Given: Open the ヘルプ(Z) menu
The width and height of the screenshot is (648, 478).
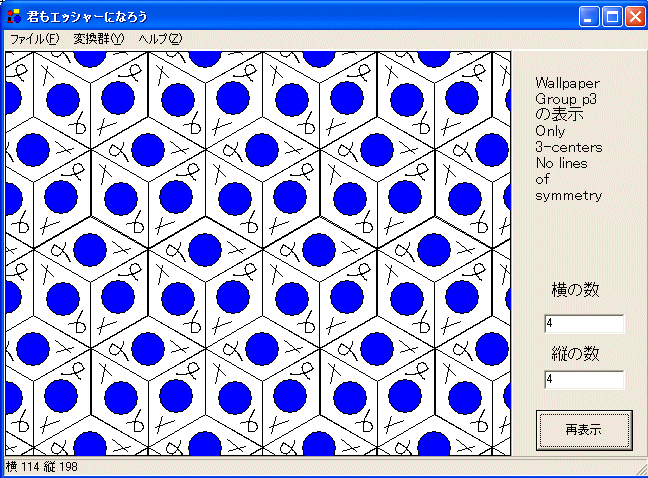Looking at the screenshot, I should [x=160, y=38].
